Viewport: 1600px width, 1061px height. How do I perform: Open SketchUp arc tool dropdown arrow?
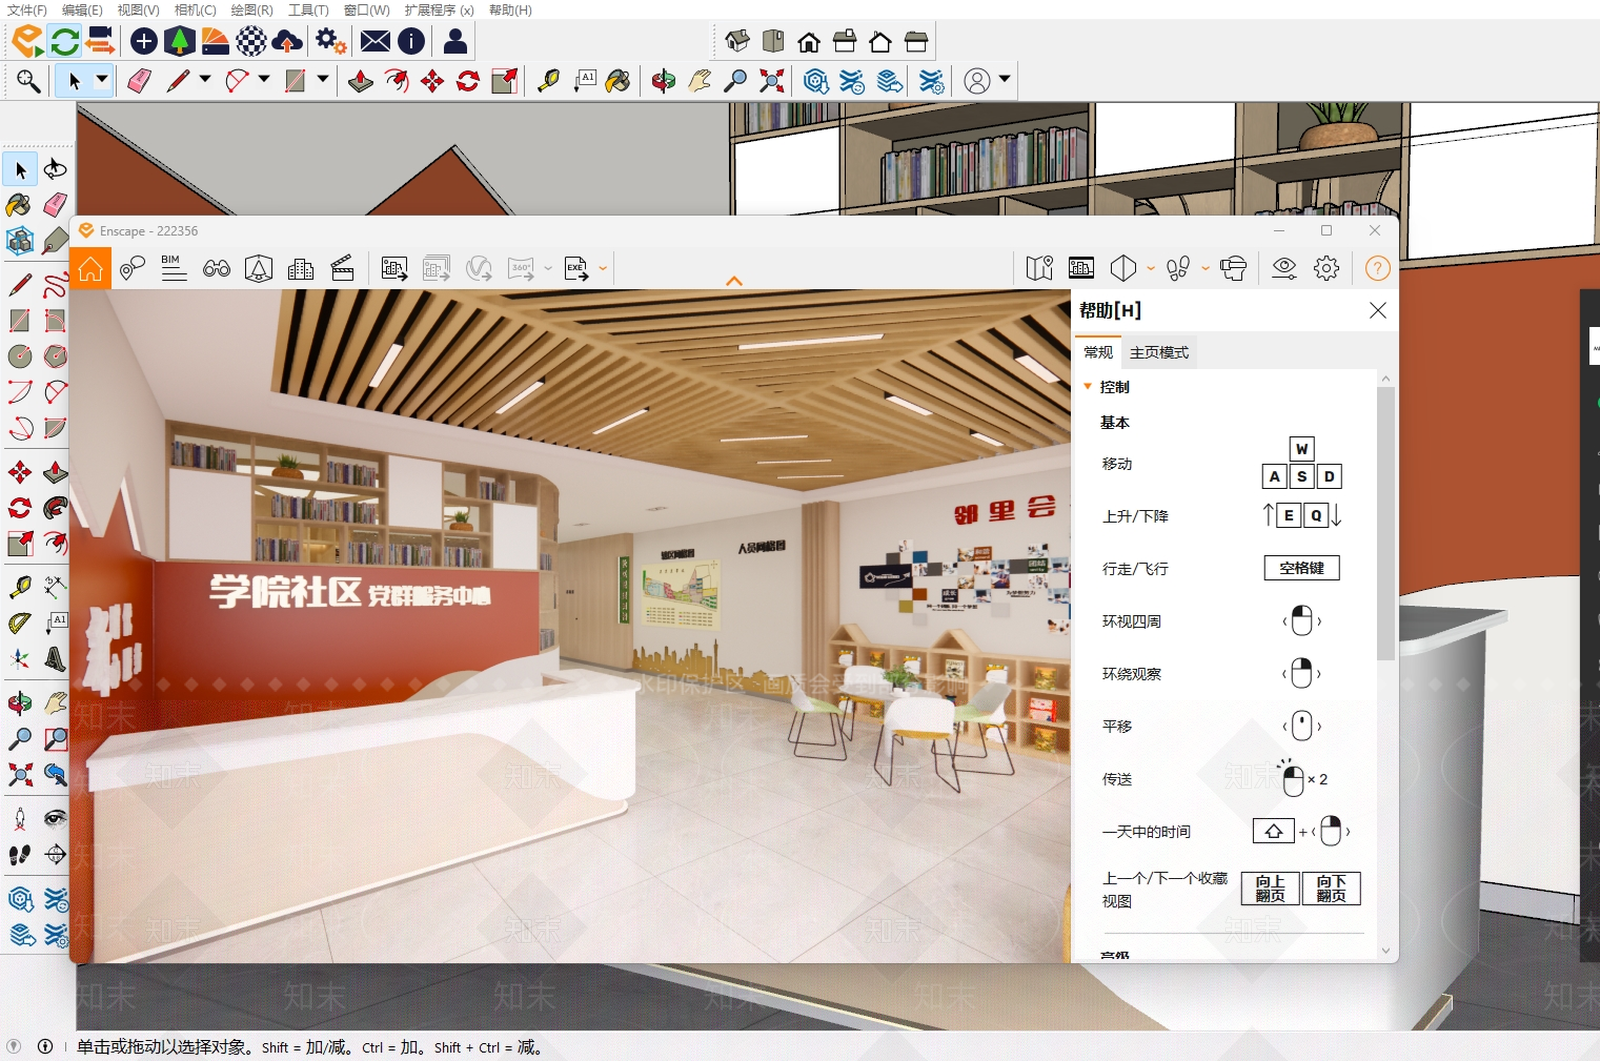pyautogui.click(x=264, y=79)
